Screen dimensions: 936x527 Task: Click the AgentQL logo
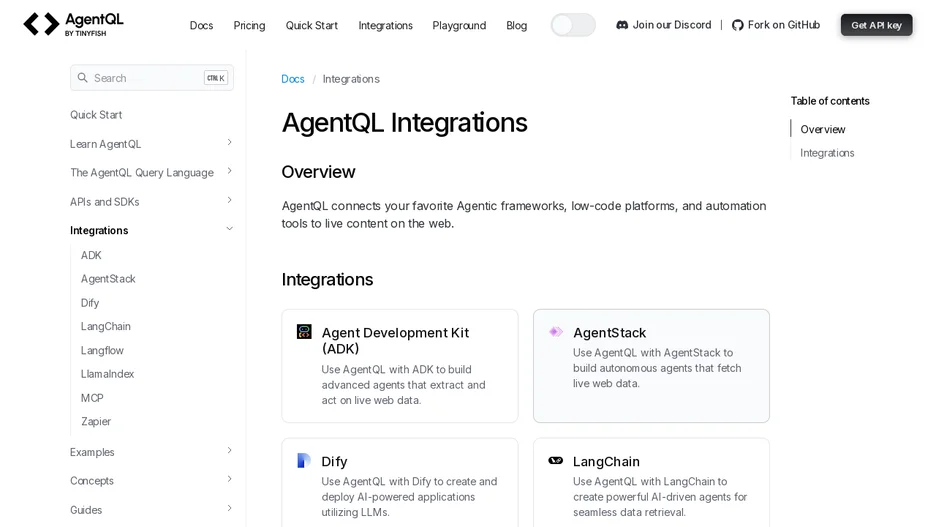click(x=73, y=24)
